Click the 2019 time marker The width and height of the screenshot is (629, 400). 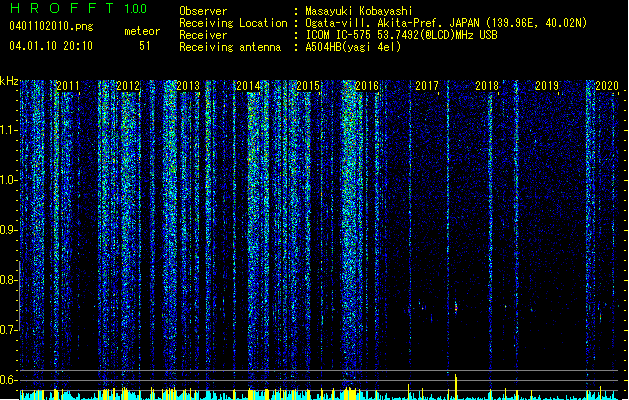[x=547, y=86]
